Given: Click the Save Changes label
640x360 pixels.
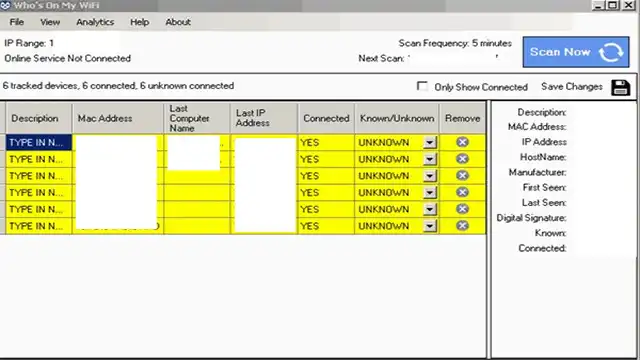Looking at the screenshot, I should tap(572, 87).
